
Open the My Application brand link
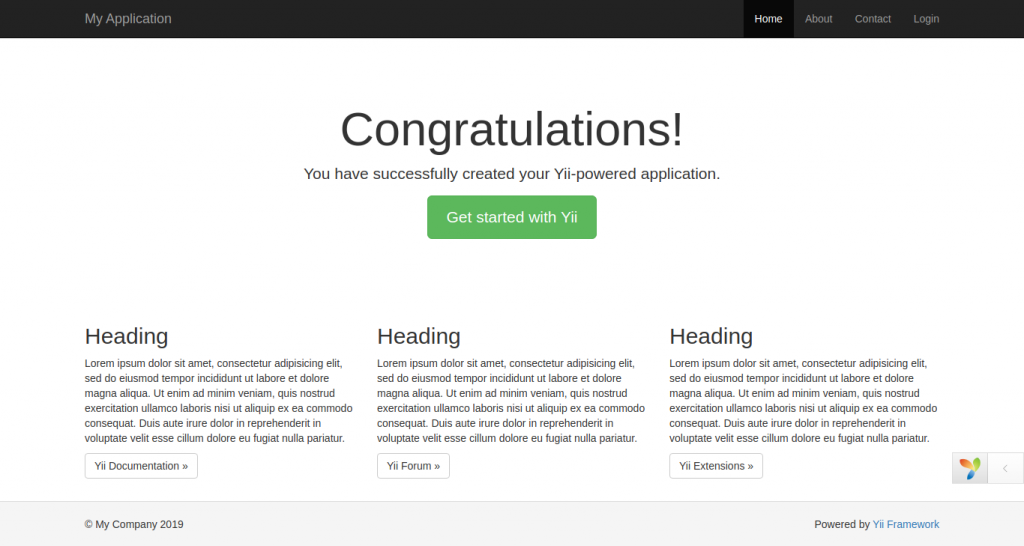(x=128, y=19)
